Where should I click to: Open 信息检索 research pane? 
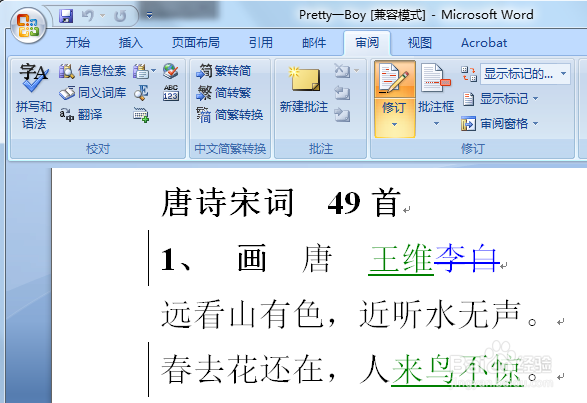93,71
